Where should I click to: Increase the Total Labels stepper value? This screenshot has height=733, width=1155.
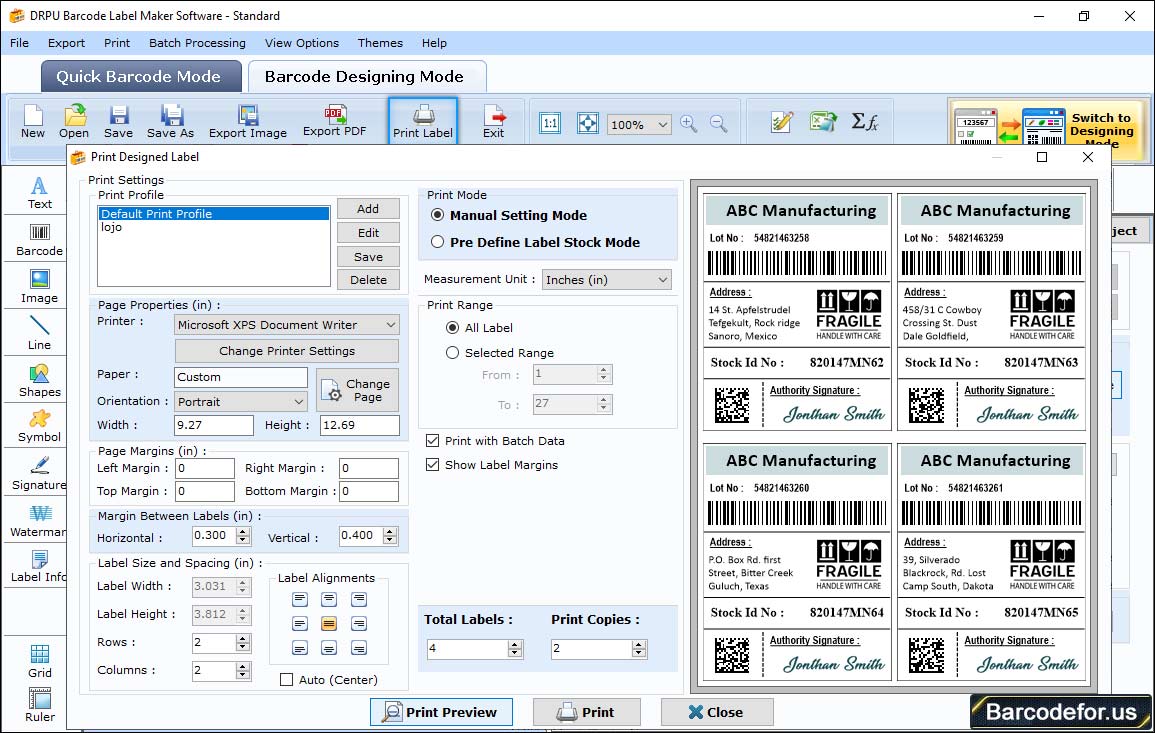click(516, 645)
